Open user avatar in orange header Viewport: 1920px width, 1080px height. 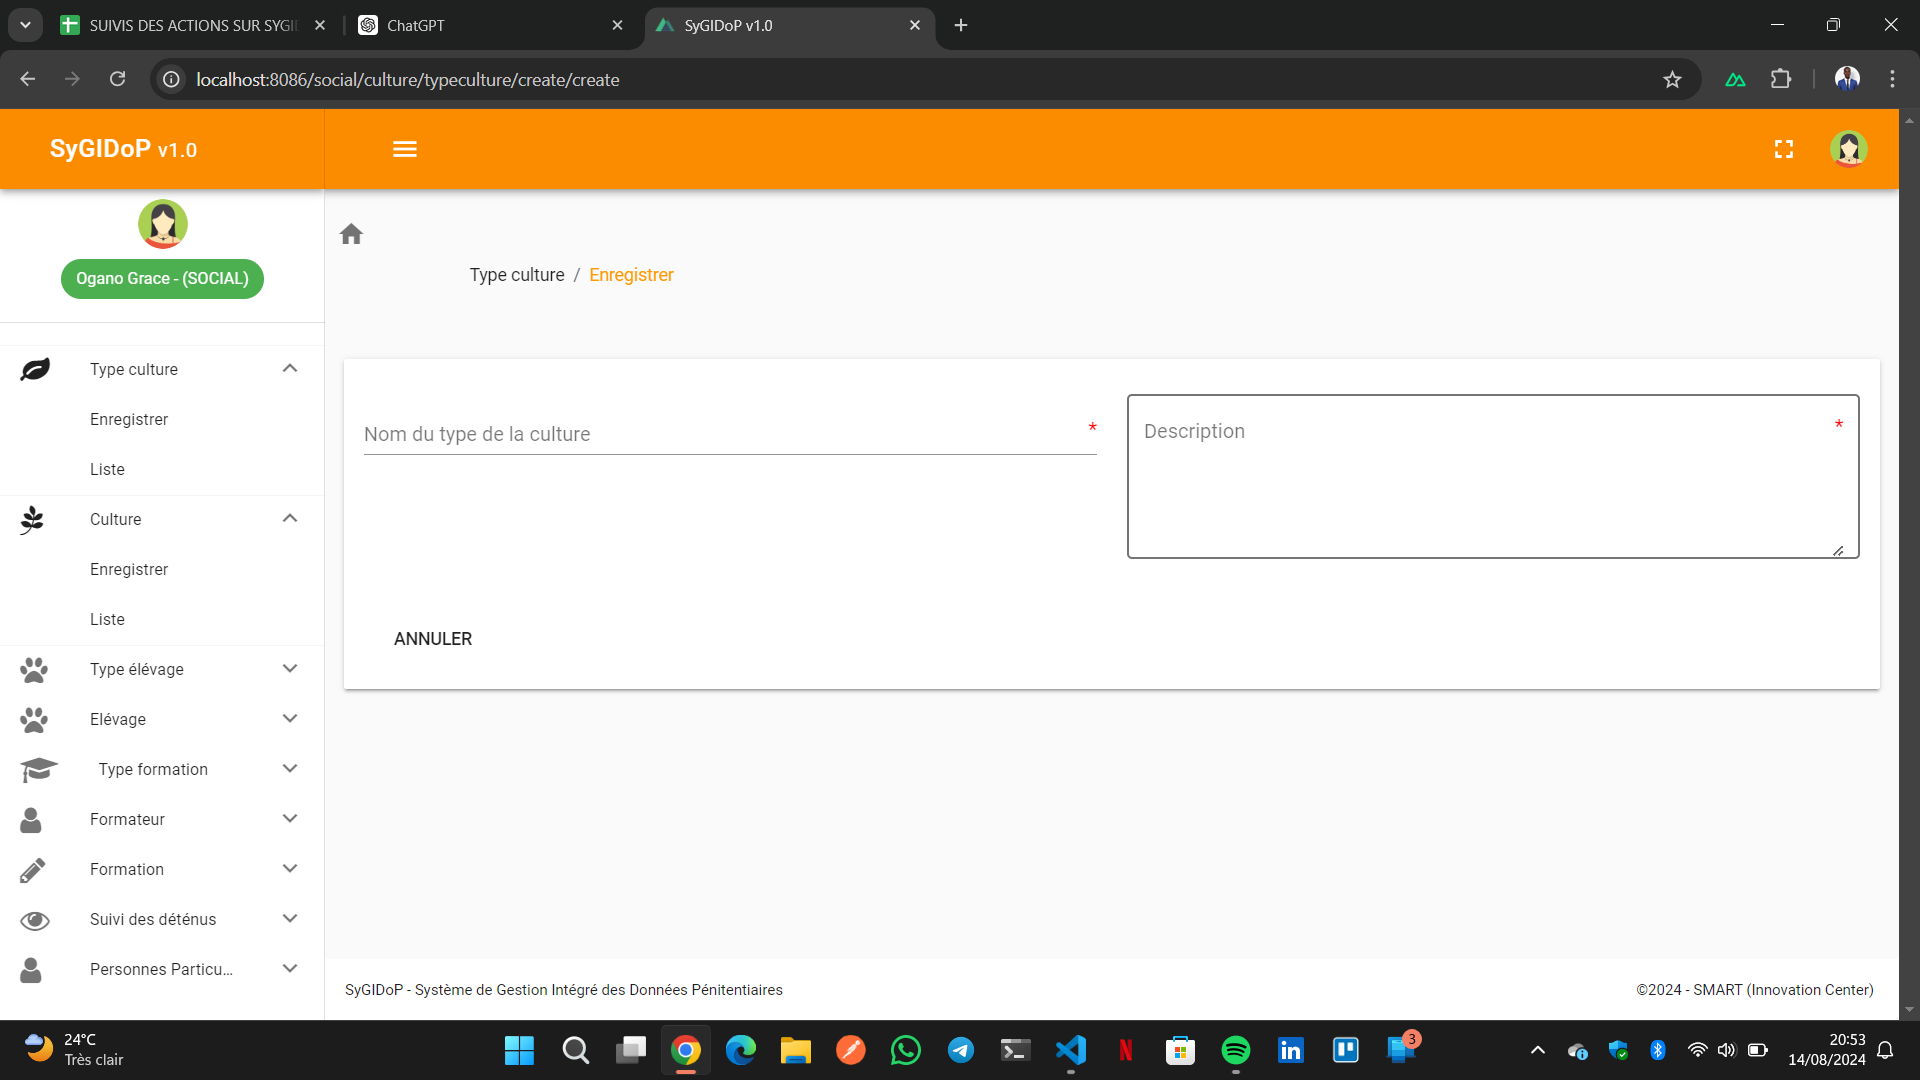coord(1848,149)
